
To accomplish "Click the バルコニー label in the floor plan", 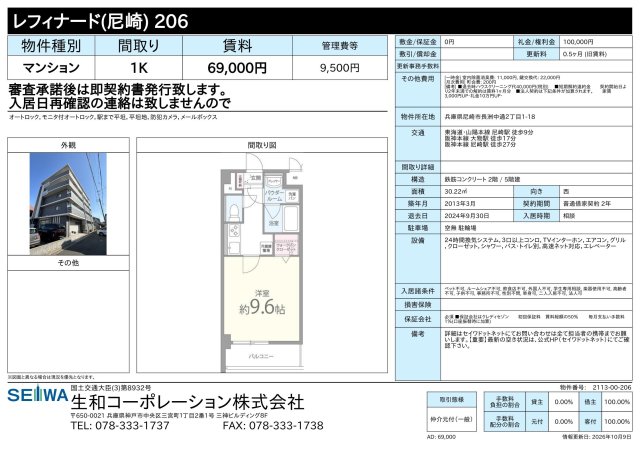I will pyautogui.click(x=262, y=356).
